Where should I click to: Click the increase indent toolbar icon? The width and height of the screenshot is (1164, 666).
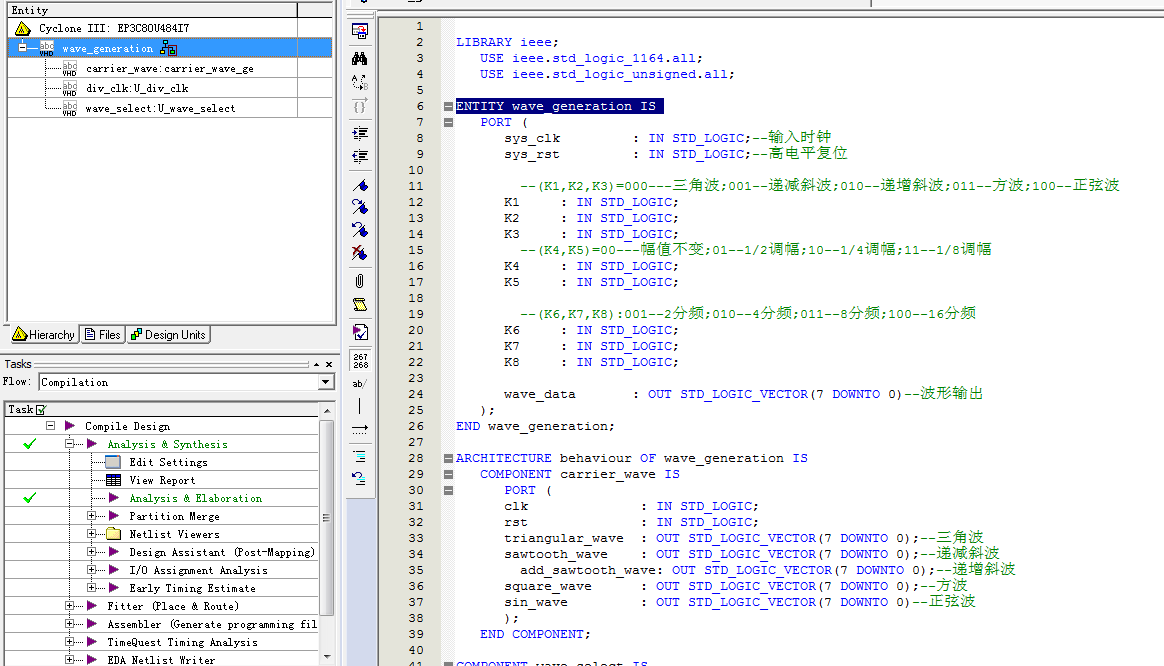360,132
